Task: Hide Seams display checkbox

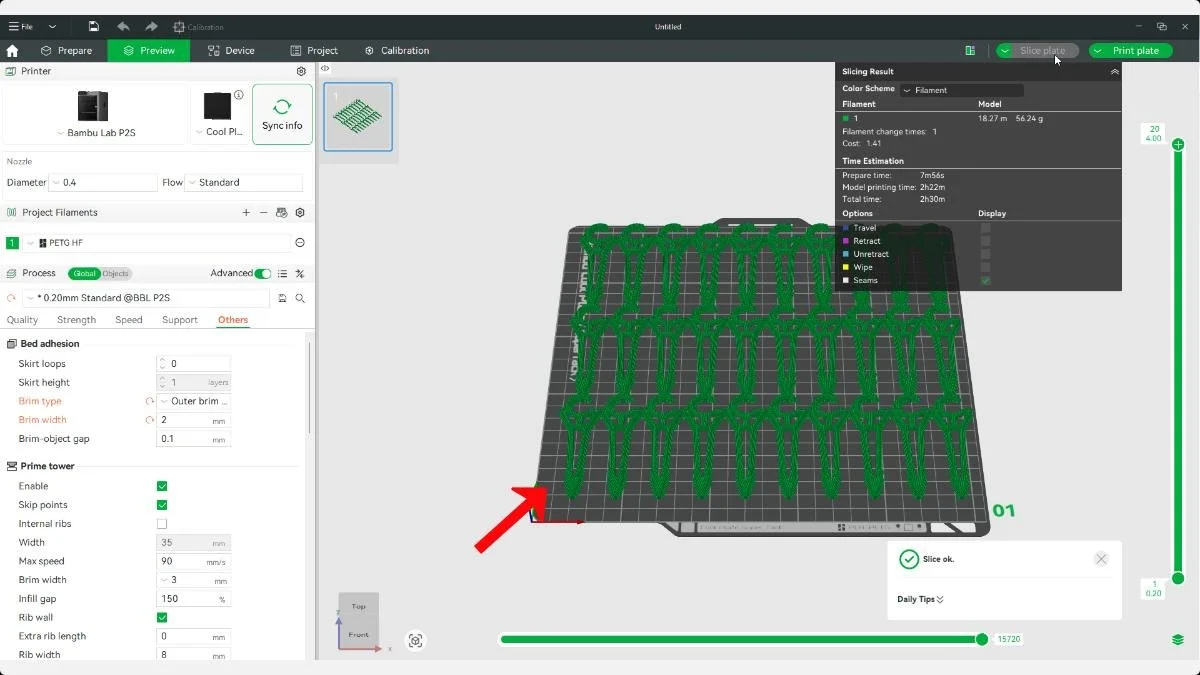Action: tap(985, 281)
